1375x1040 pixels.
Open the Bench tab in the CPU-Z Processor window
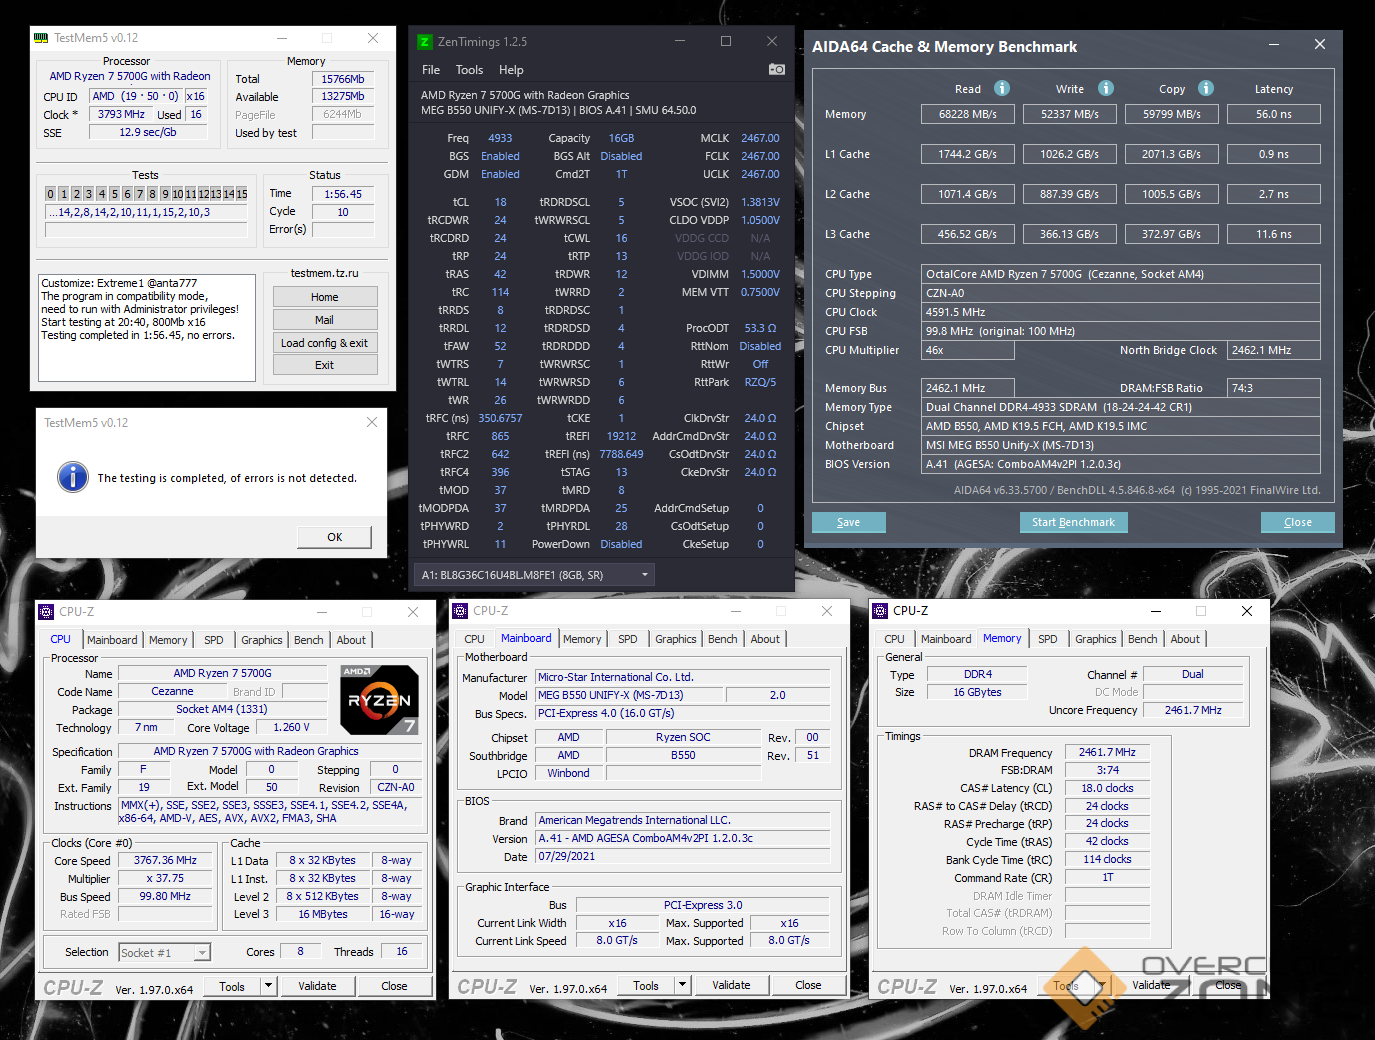[309, 640]
